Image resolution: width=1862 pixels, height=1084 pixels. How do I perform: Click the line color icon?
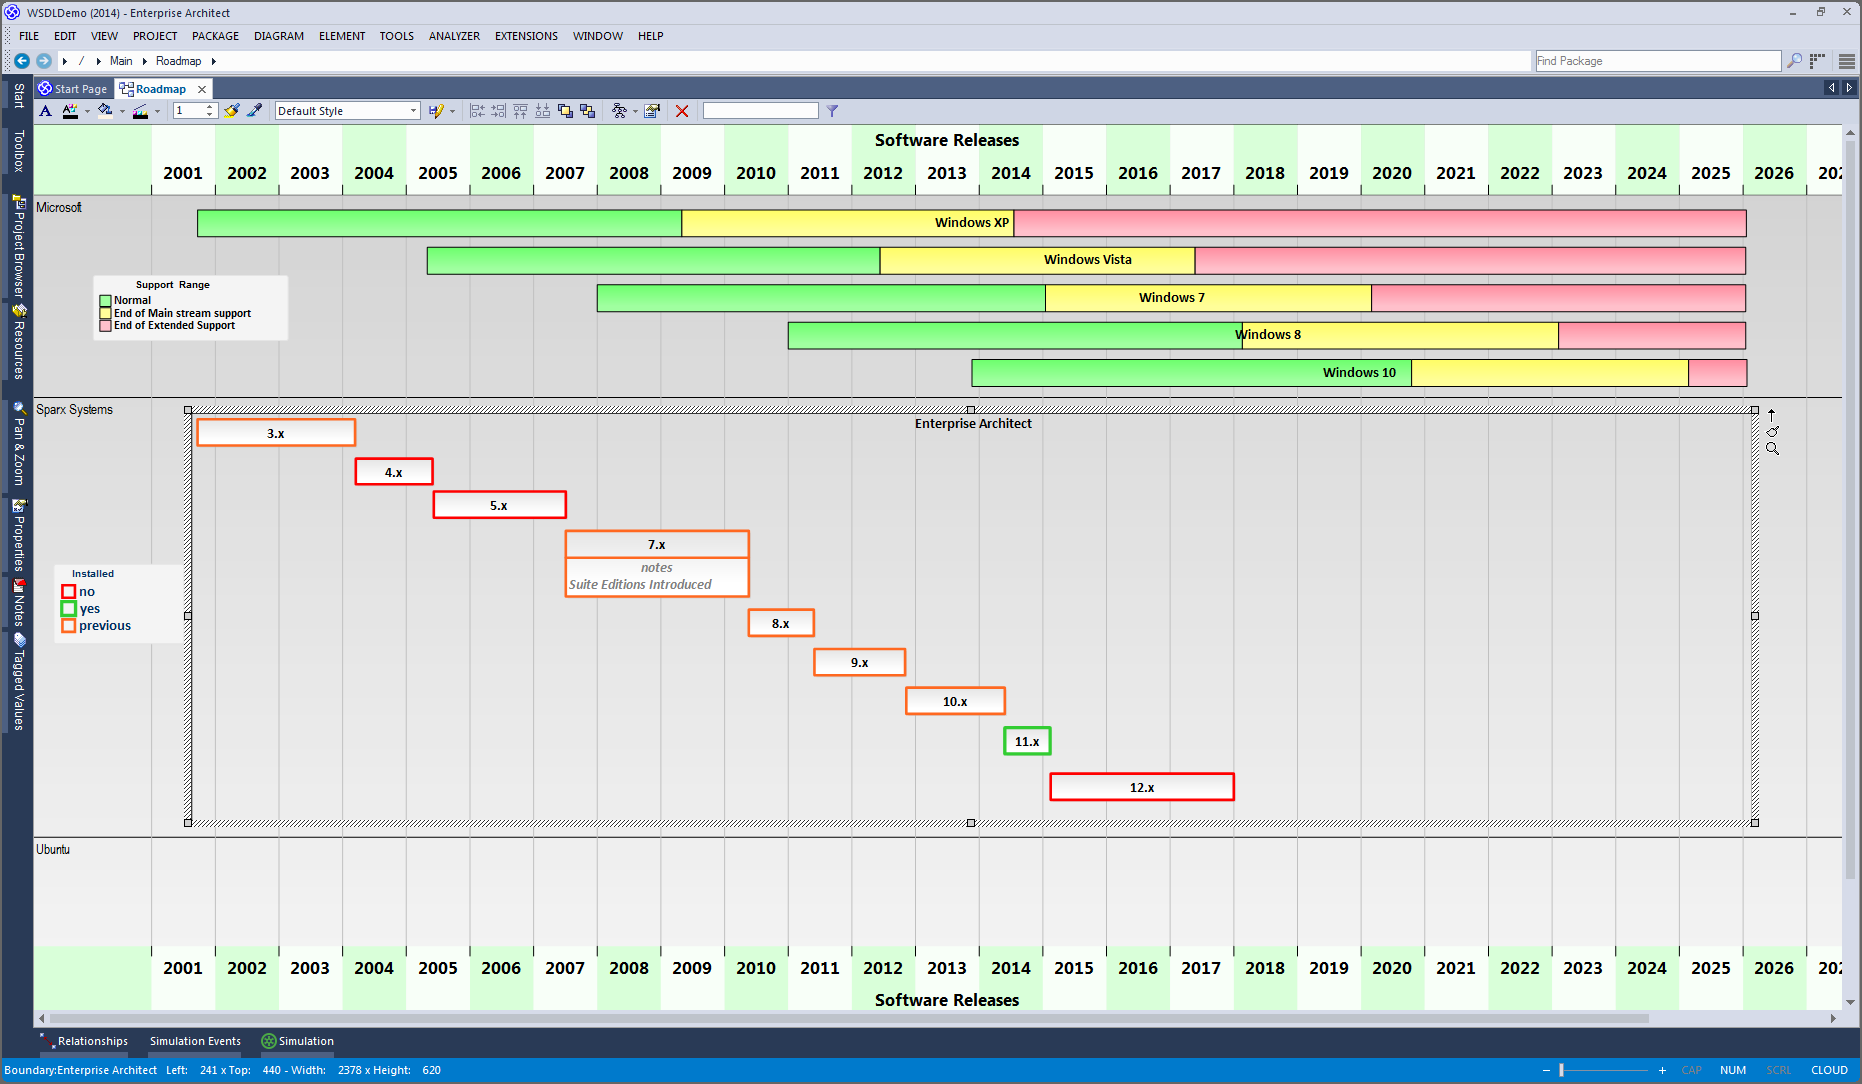(140, 111)
